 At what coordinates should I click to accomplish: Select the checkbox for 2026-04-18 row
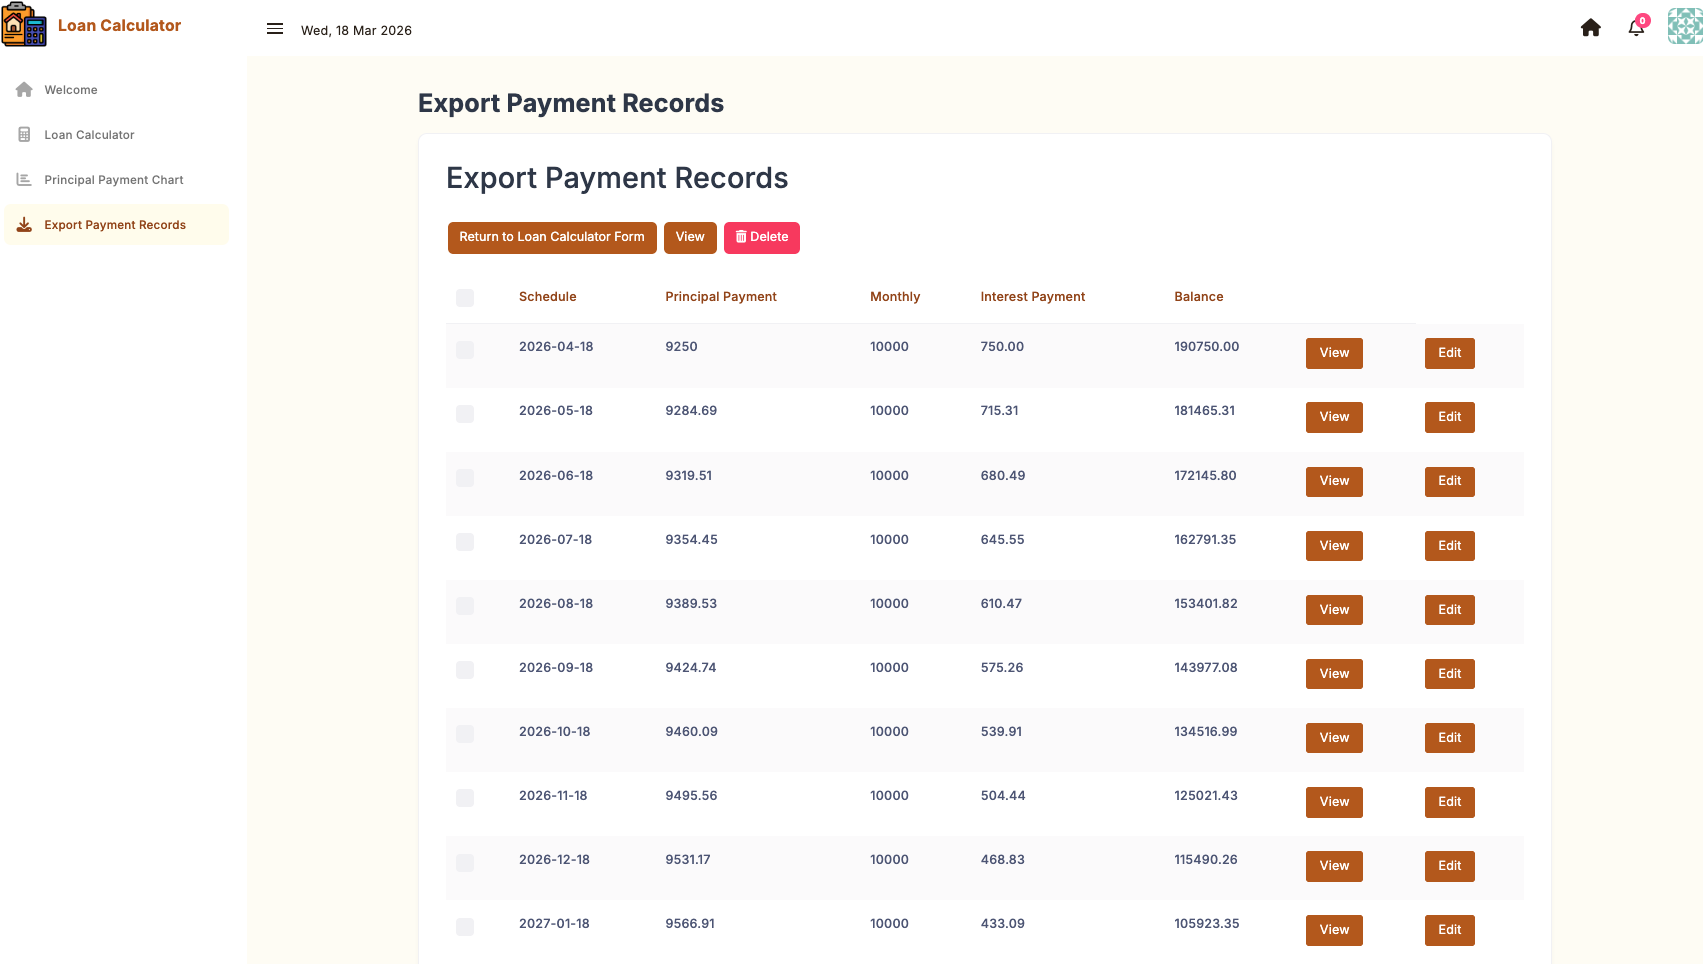click(465, 350)
